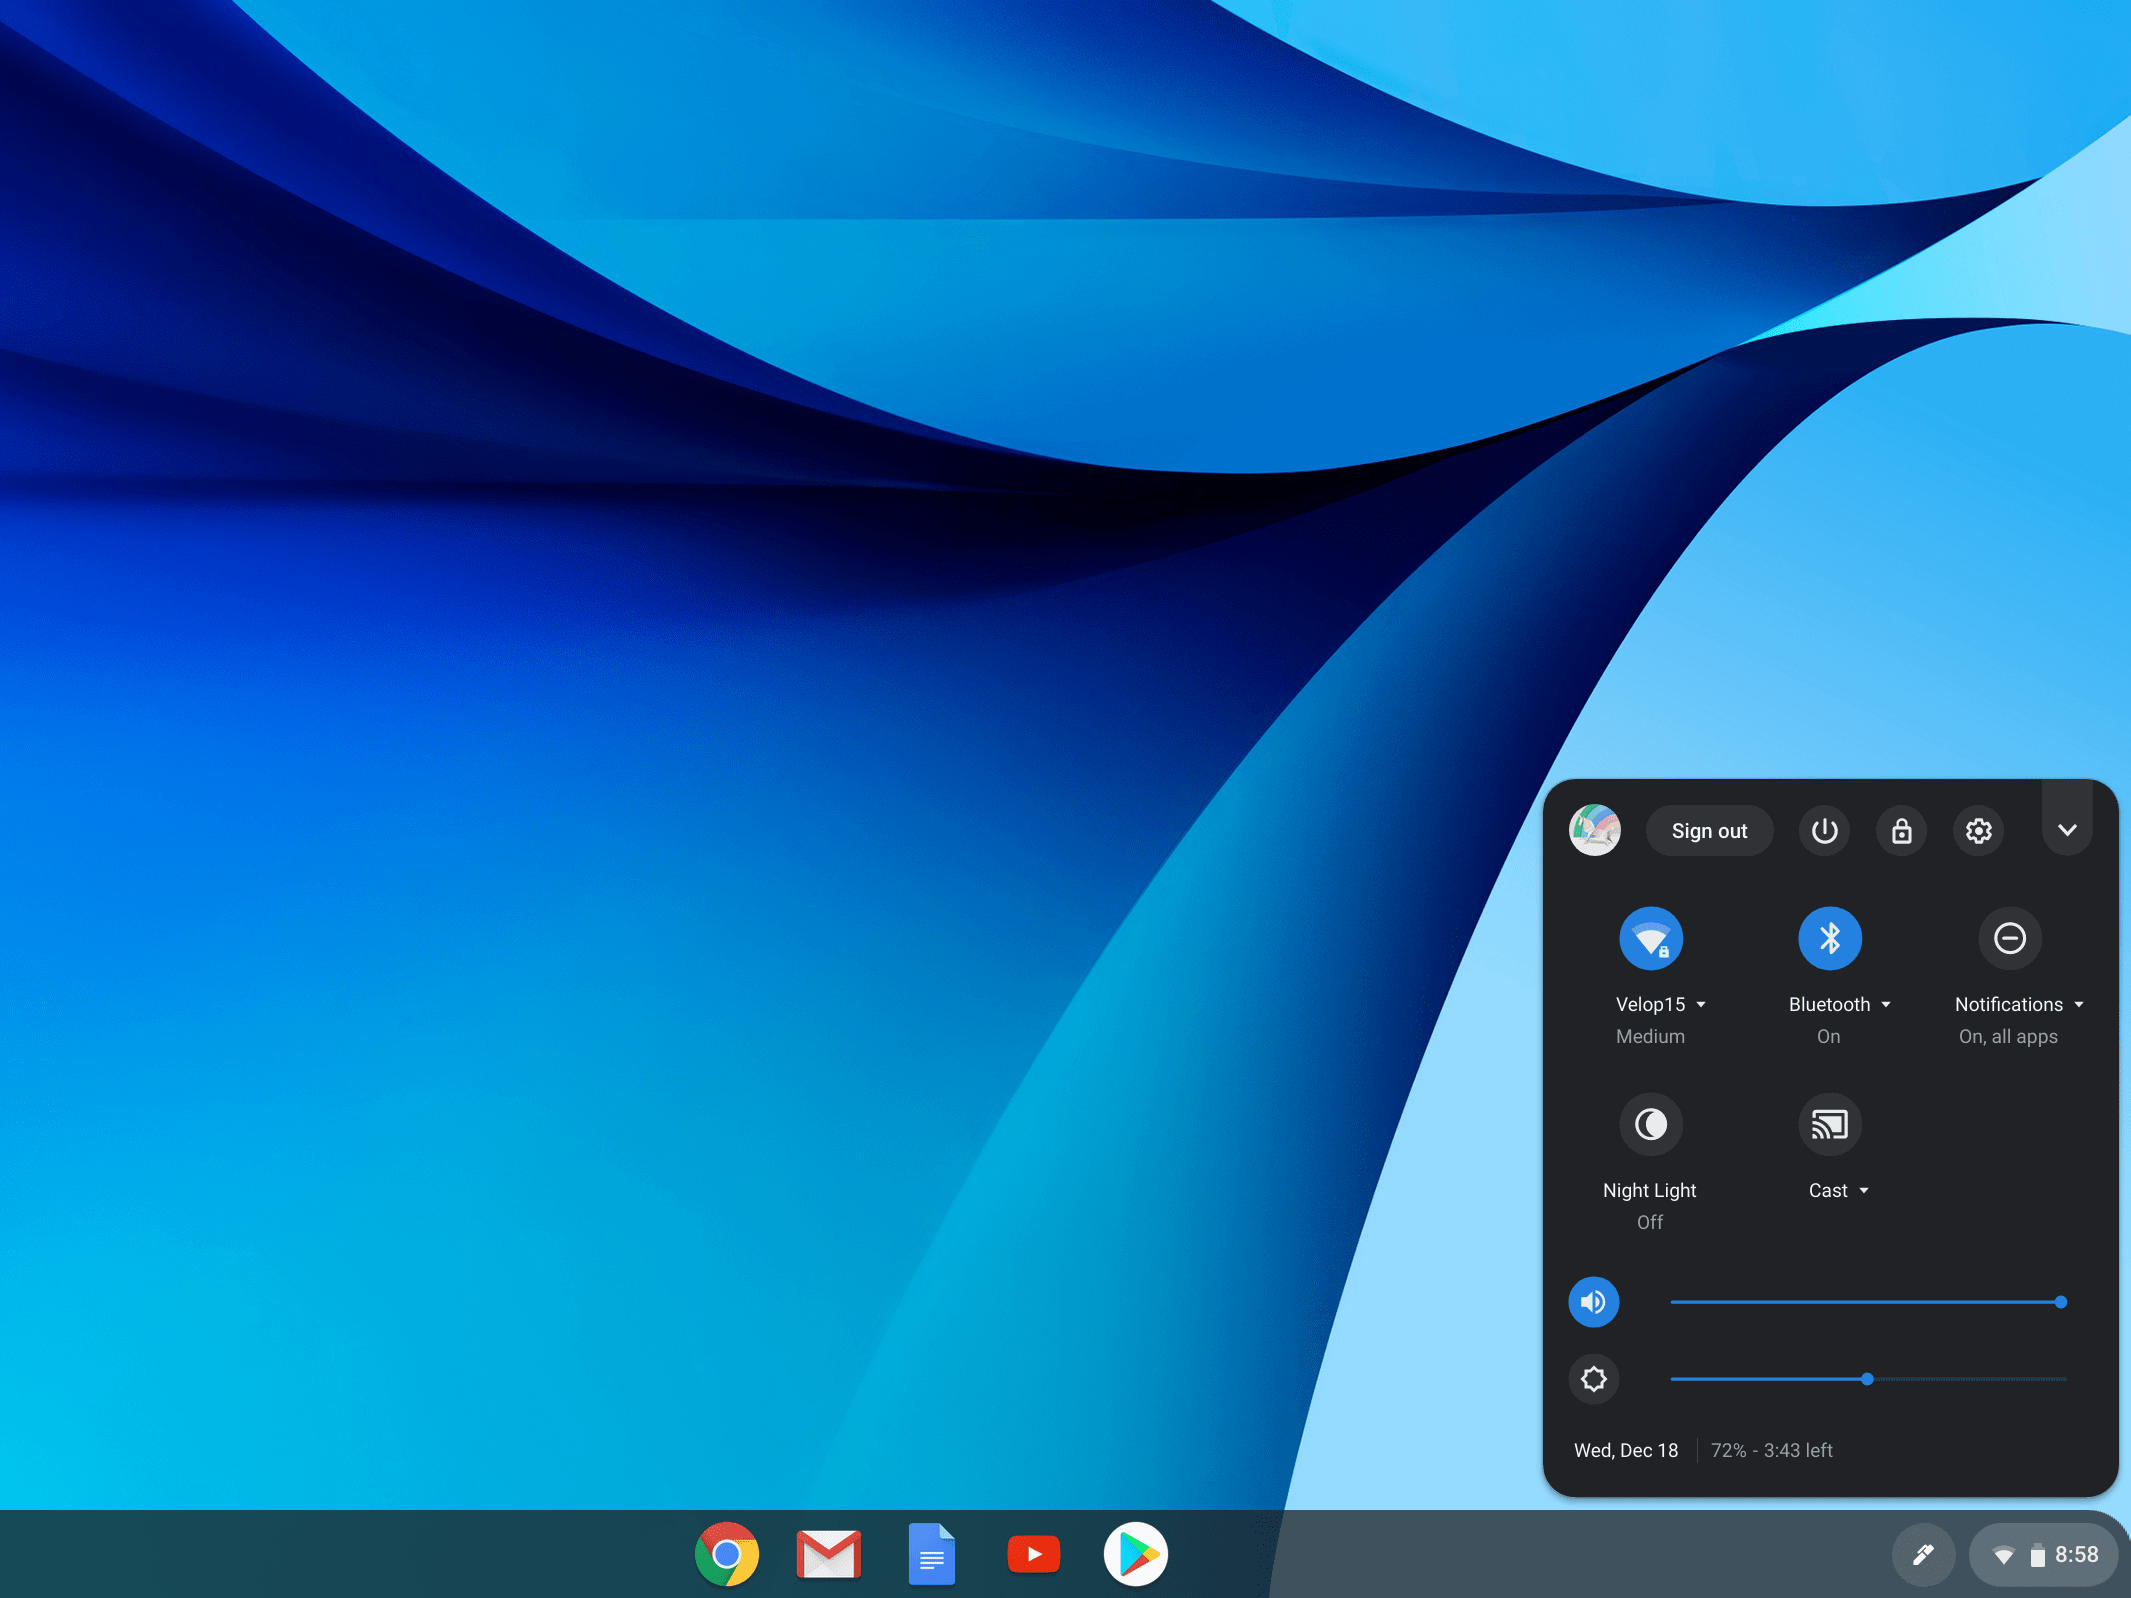
Task: Toggle Wi-Fi with Velop15 icon
Action: tap(1650, 938)
